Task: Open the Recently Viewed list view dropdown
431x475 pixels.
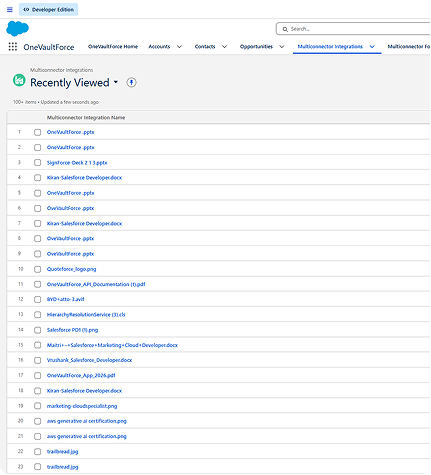Action: (x=116, y=82)
